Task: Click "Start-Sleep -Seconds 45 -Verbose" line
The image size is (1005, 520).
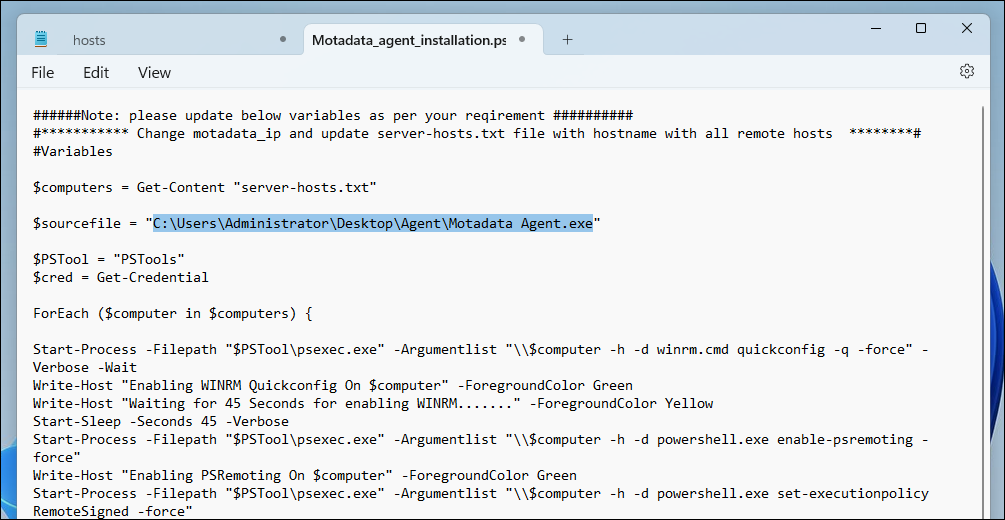Action: coord(161,421)
